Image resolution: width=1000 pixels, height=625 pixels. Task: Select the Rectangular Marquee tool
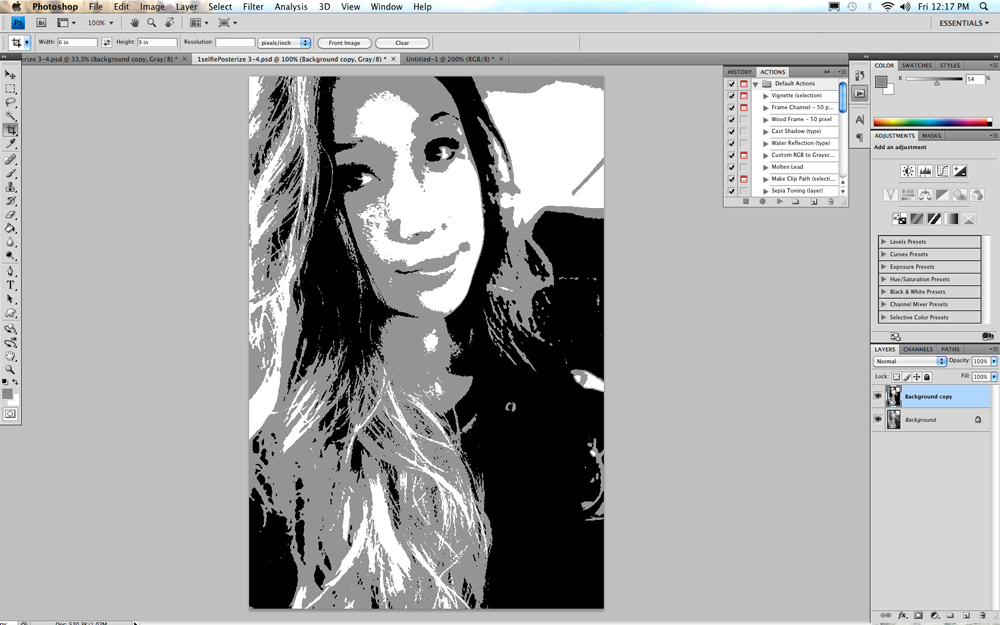point(10,89)
